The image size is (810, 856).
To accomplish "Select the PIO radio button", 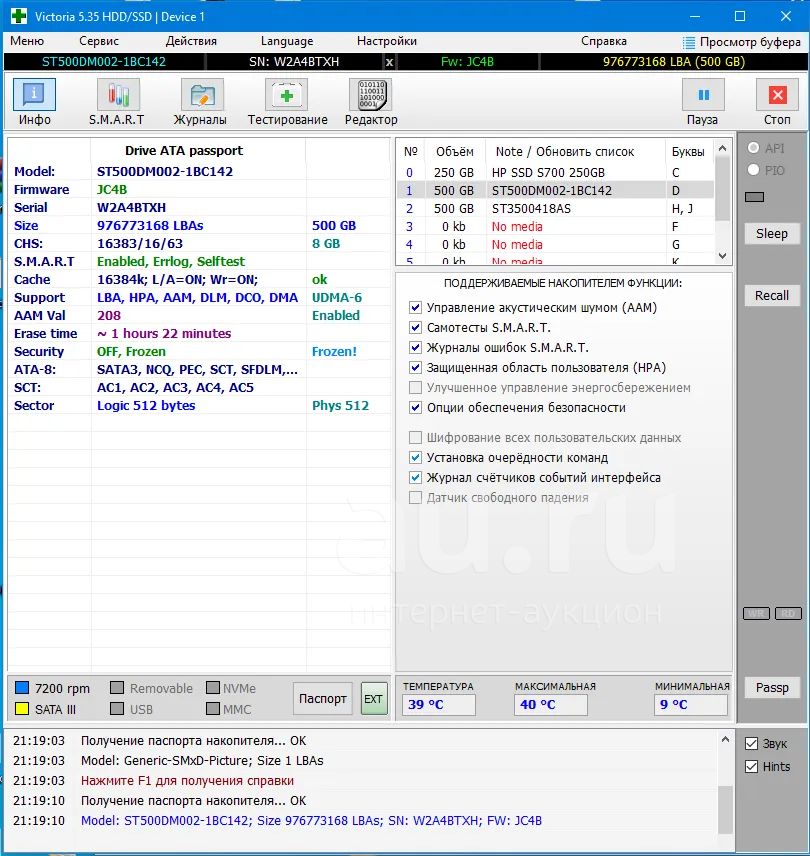I will [x=753, y=170].
